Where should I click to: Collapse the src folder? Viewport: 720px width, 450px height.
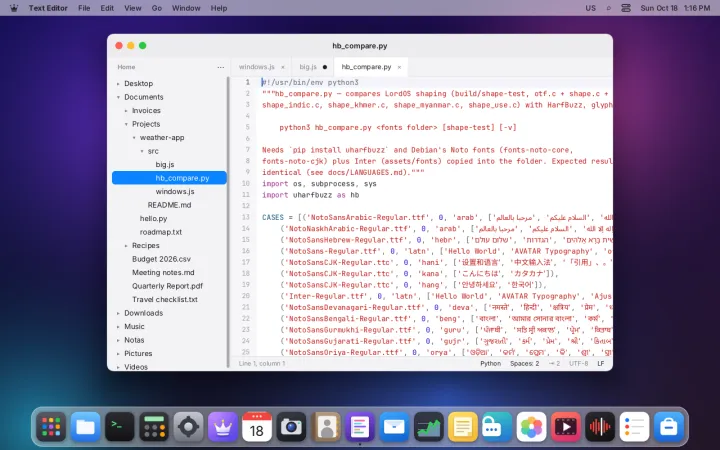point(141,151)
